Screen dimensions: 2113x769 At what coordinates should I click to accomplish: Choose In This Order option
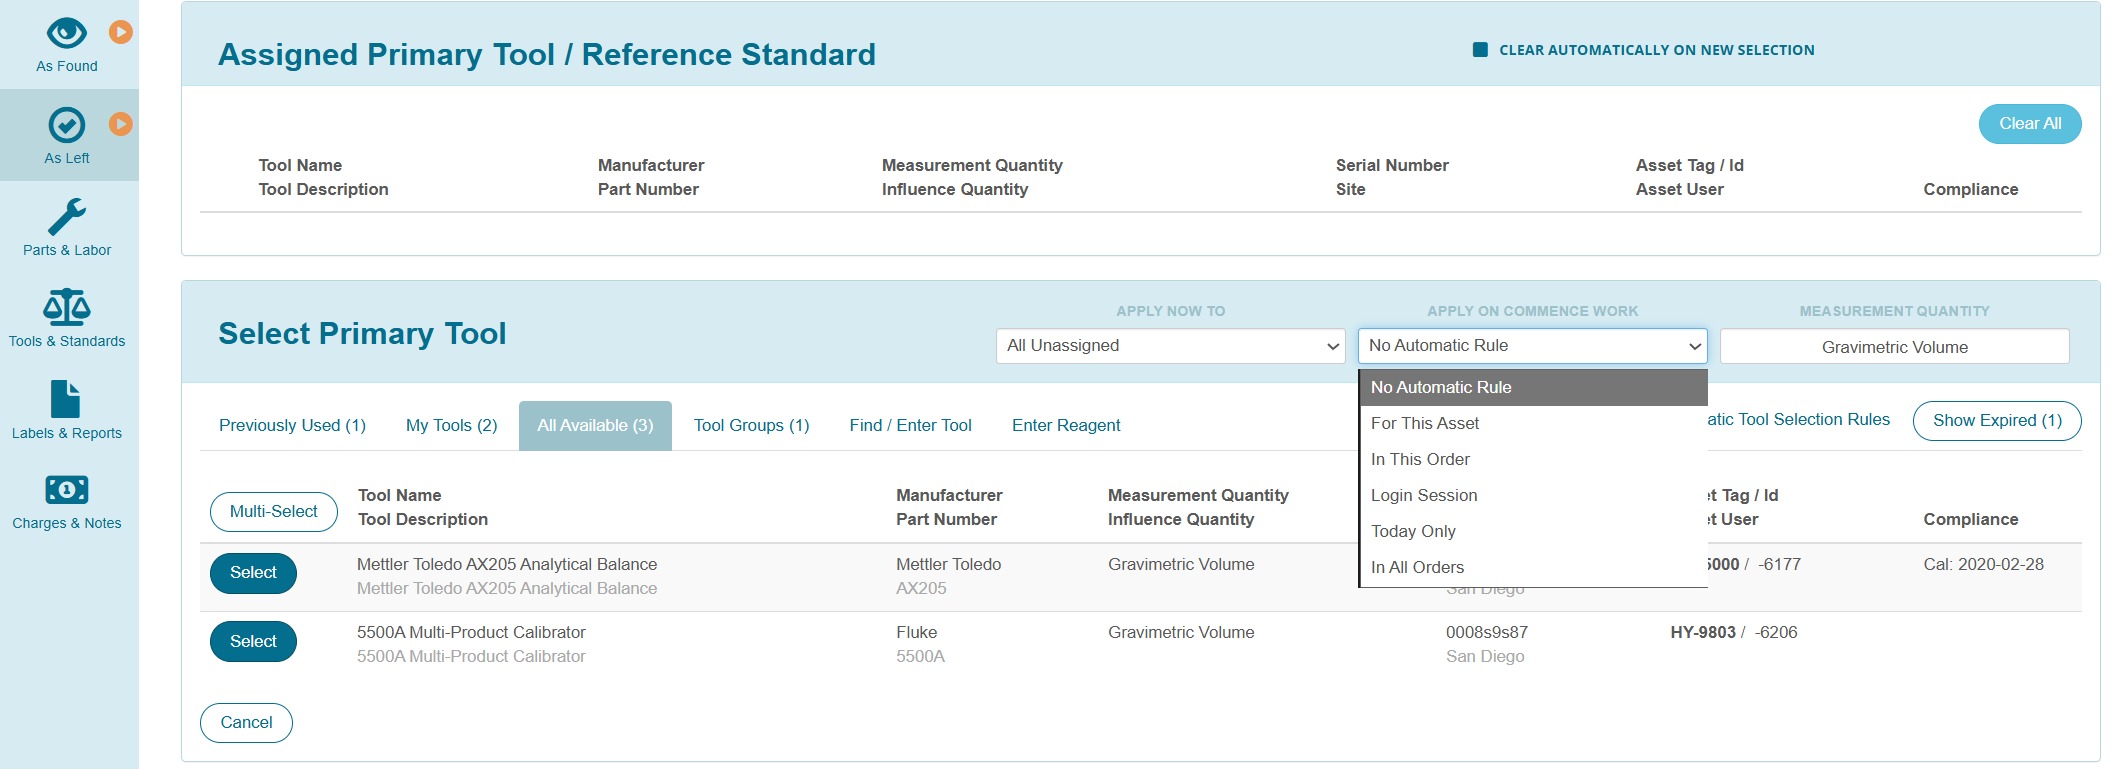click(1533, 459)
